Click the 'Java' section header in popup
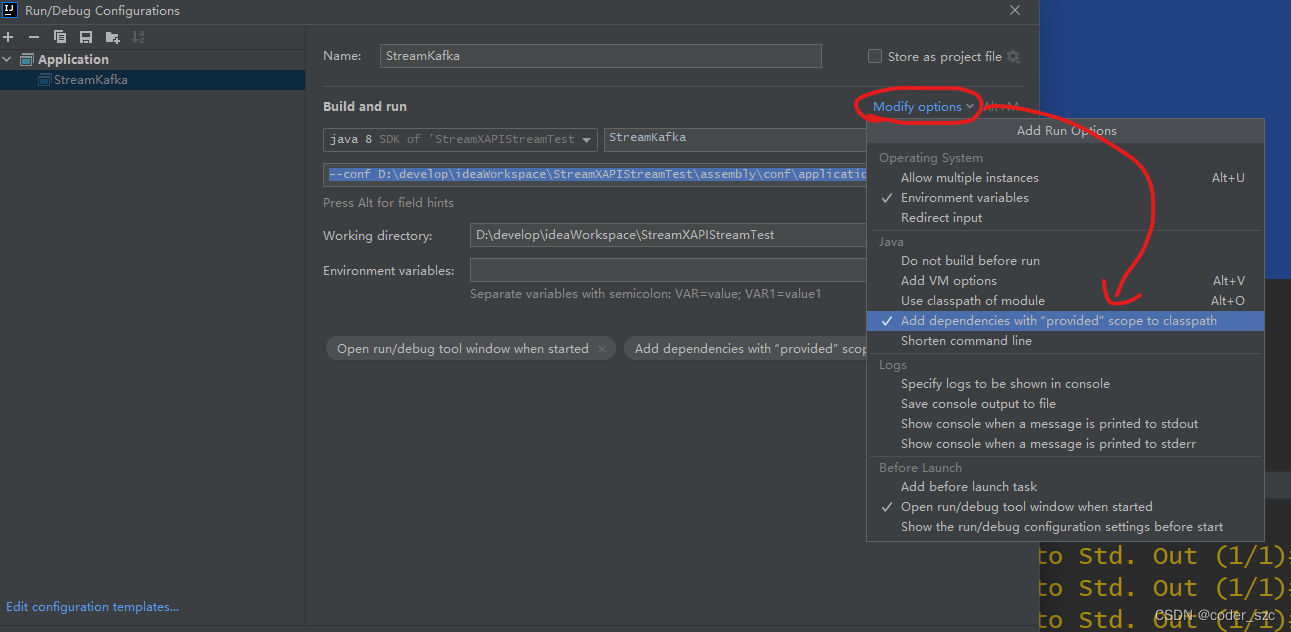 [x=891, y=242]
